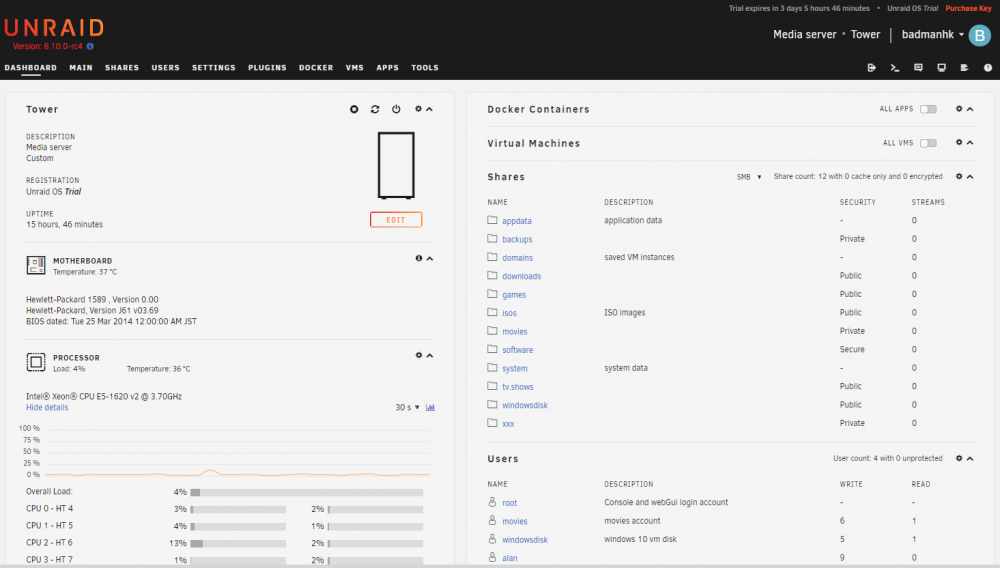
Task: Click the EDIT button under server case
Action: [x=396, y=219]
